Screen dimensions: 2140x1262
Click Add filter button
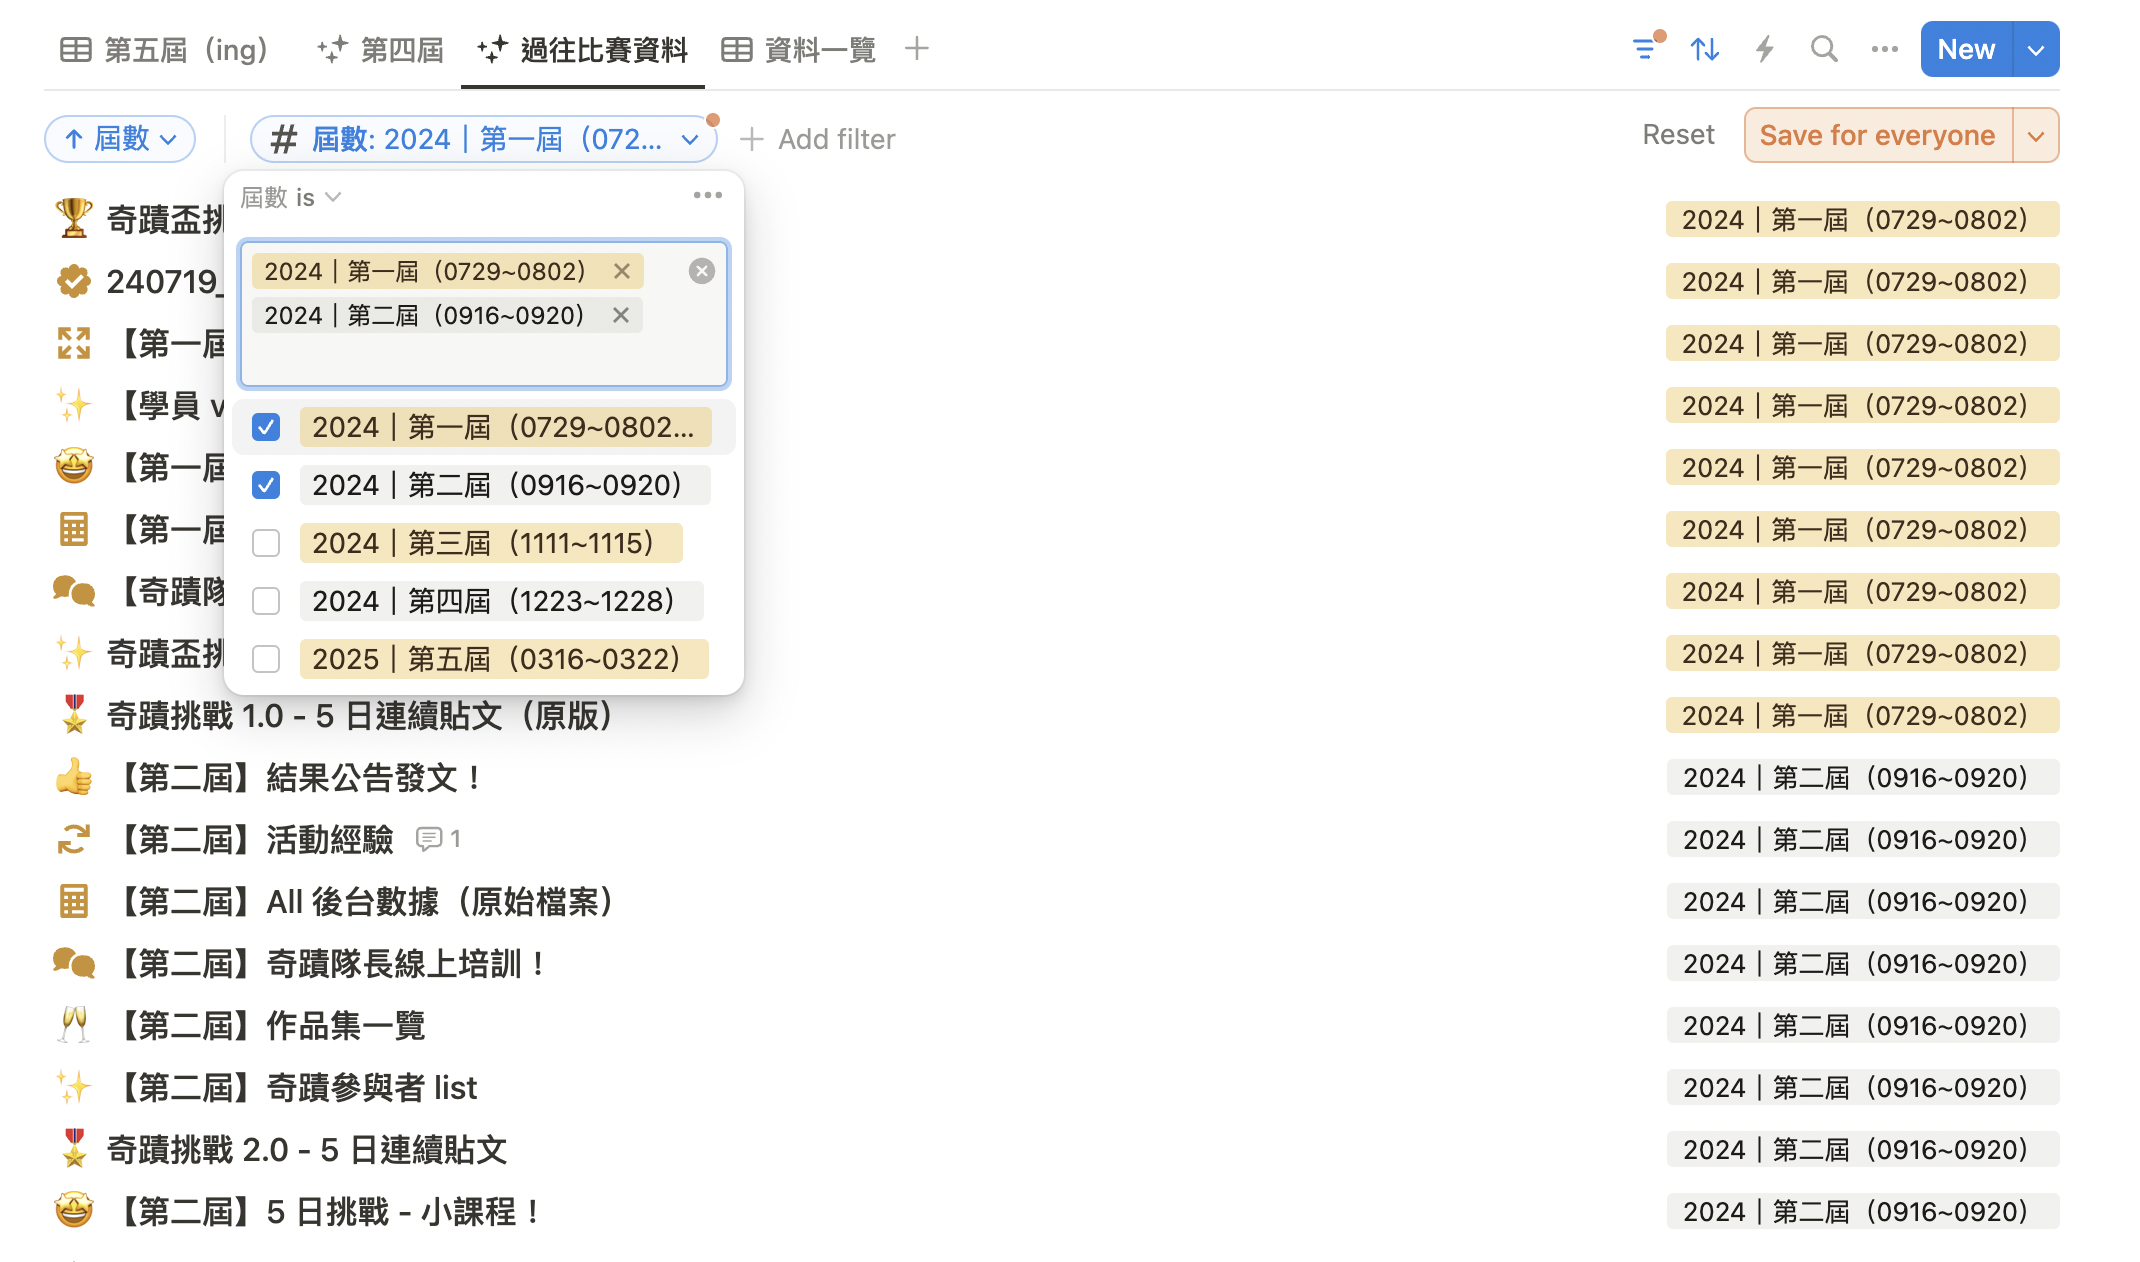point(818,140)
